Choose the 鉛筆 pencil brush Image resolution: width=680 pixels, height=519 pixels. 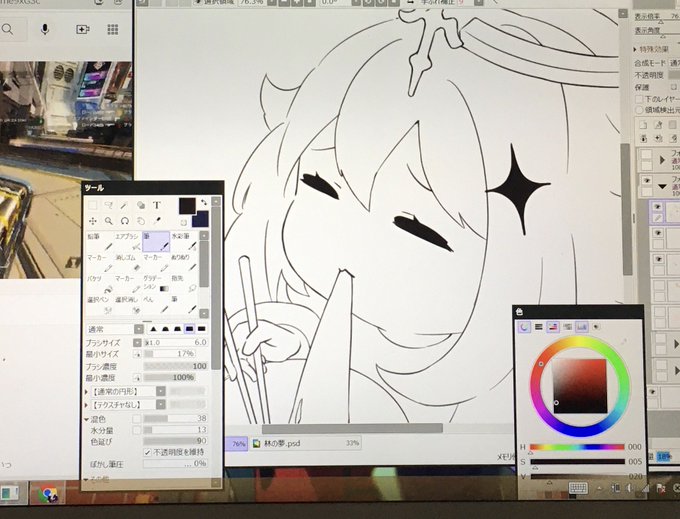100,242
